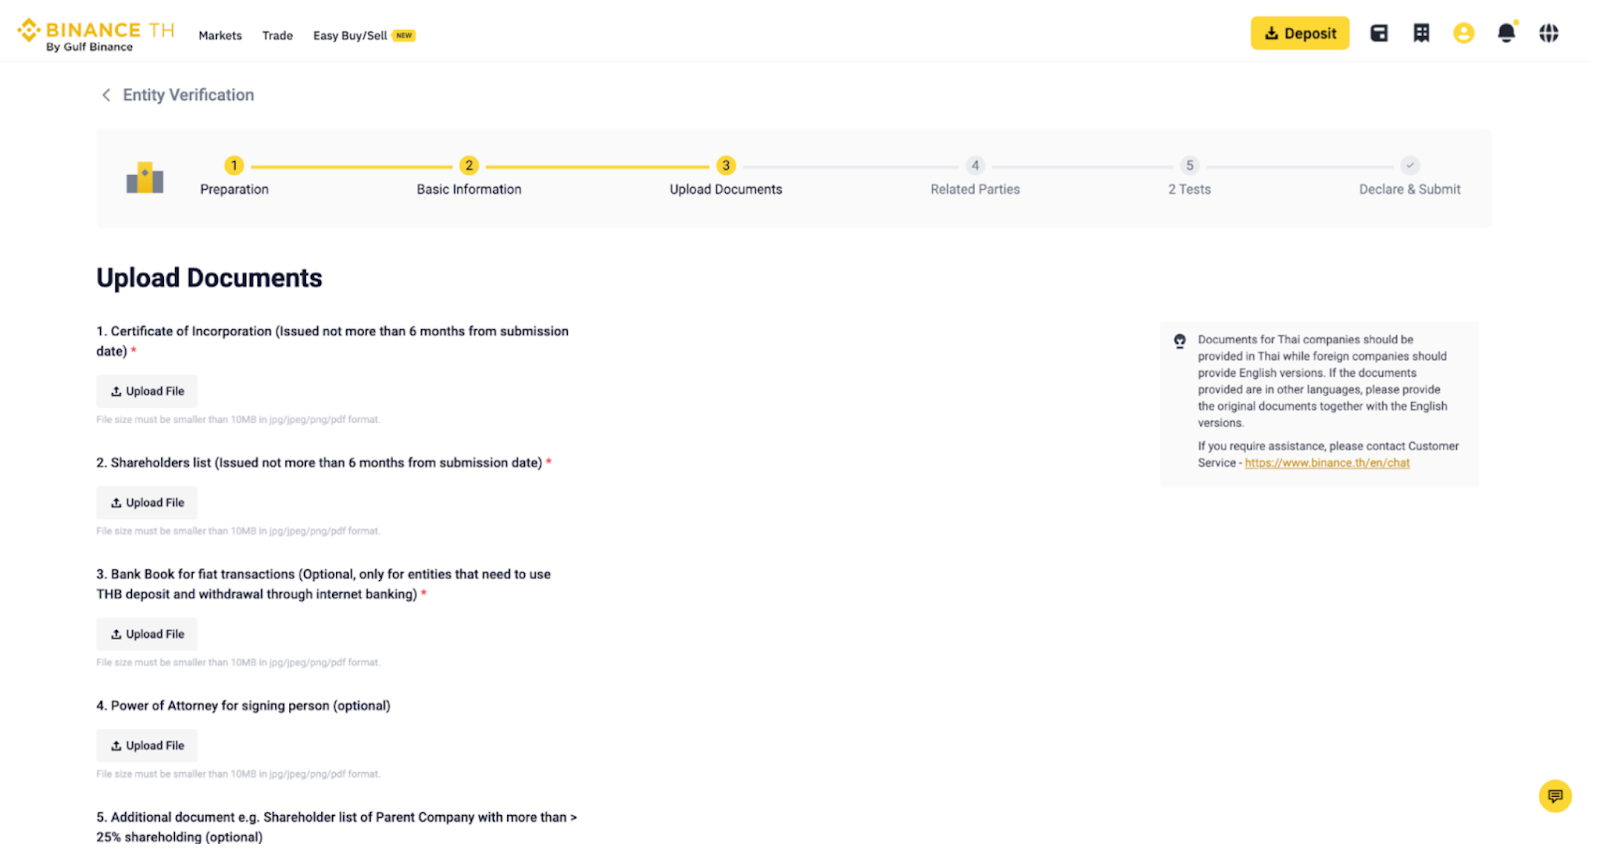The image size is (1600, 865).
Task: Select step 4 Related Parties
Action: point(975,166)
